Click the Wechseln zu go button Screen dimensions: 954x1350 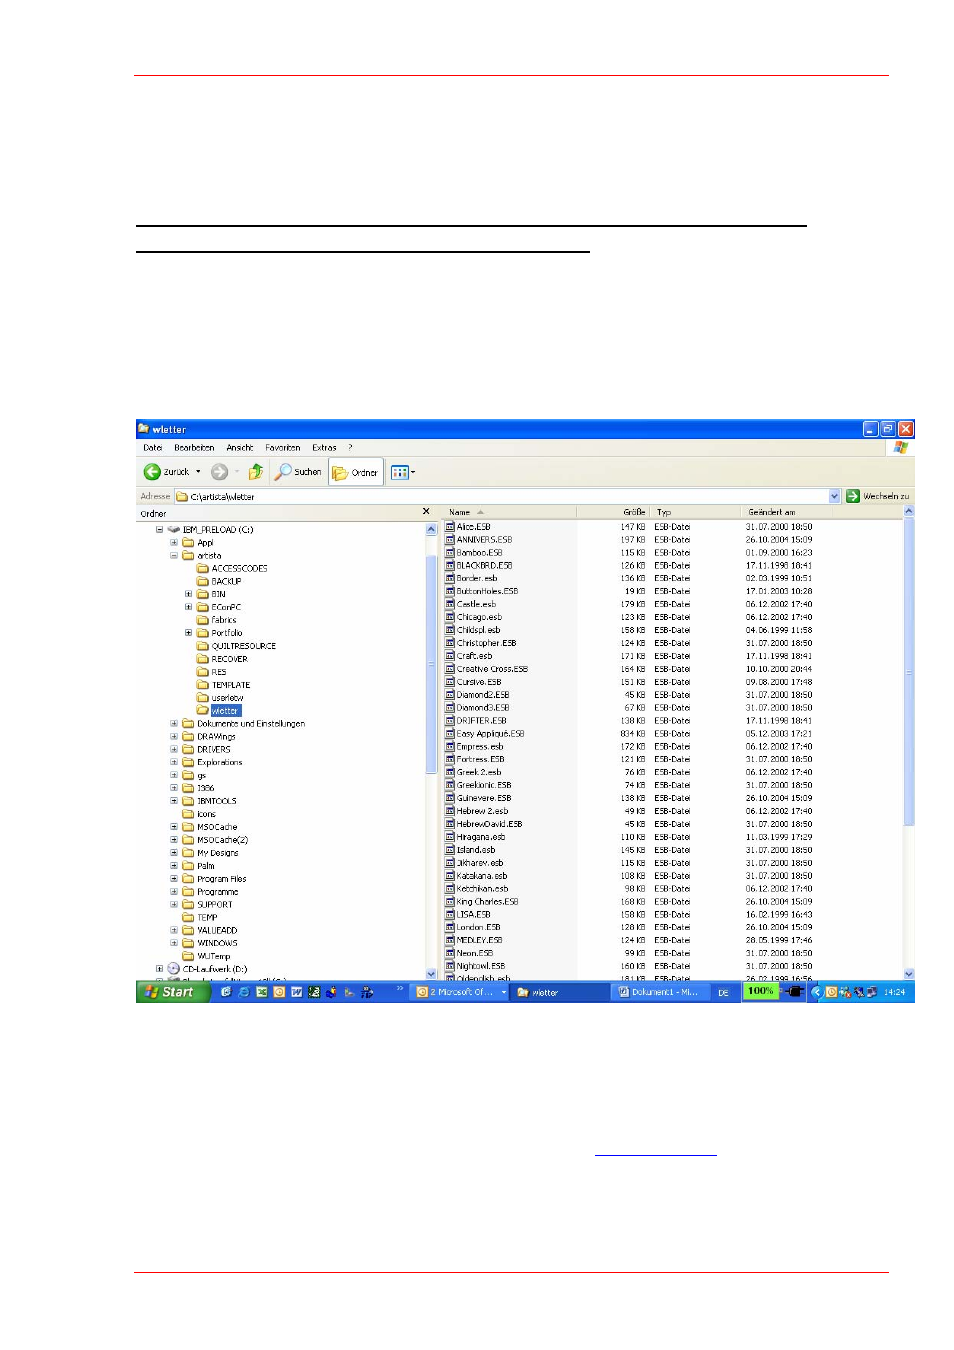878,496
